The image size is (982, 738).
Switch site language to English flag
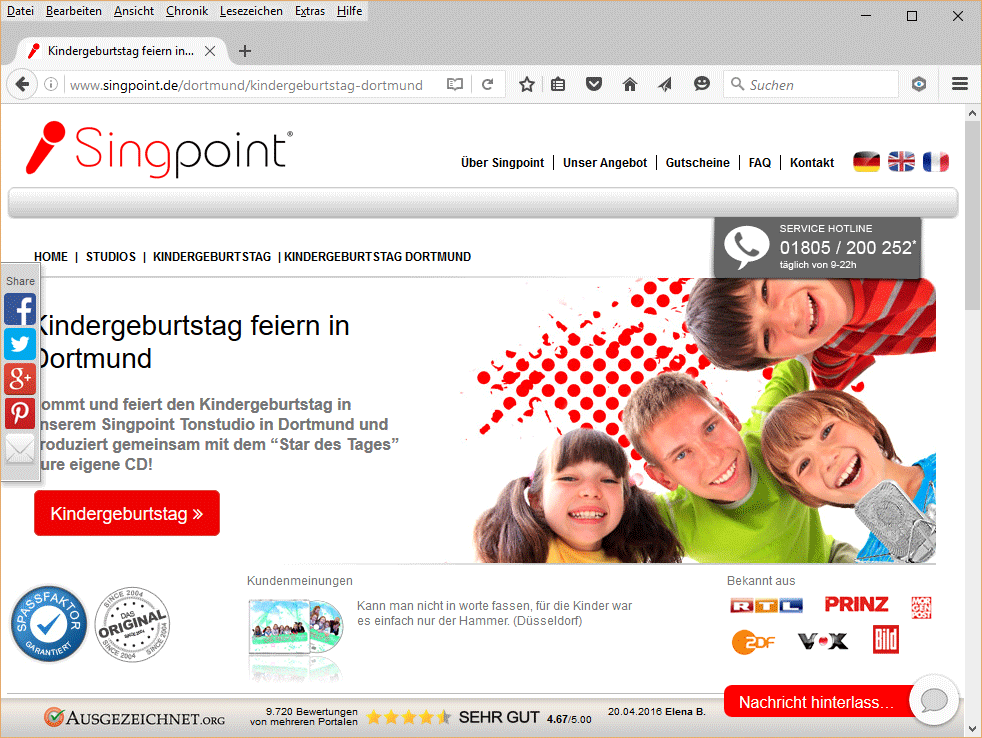(x=901, y=162)
